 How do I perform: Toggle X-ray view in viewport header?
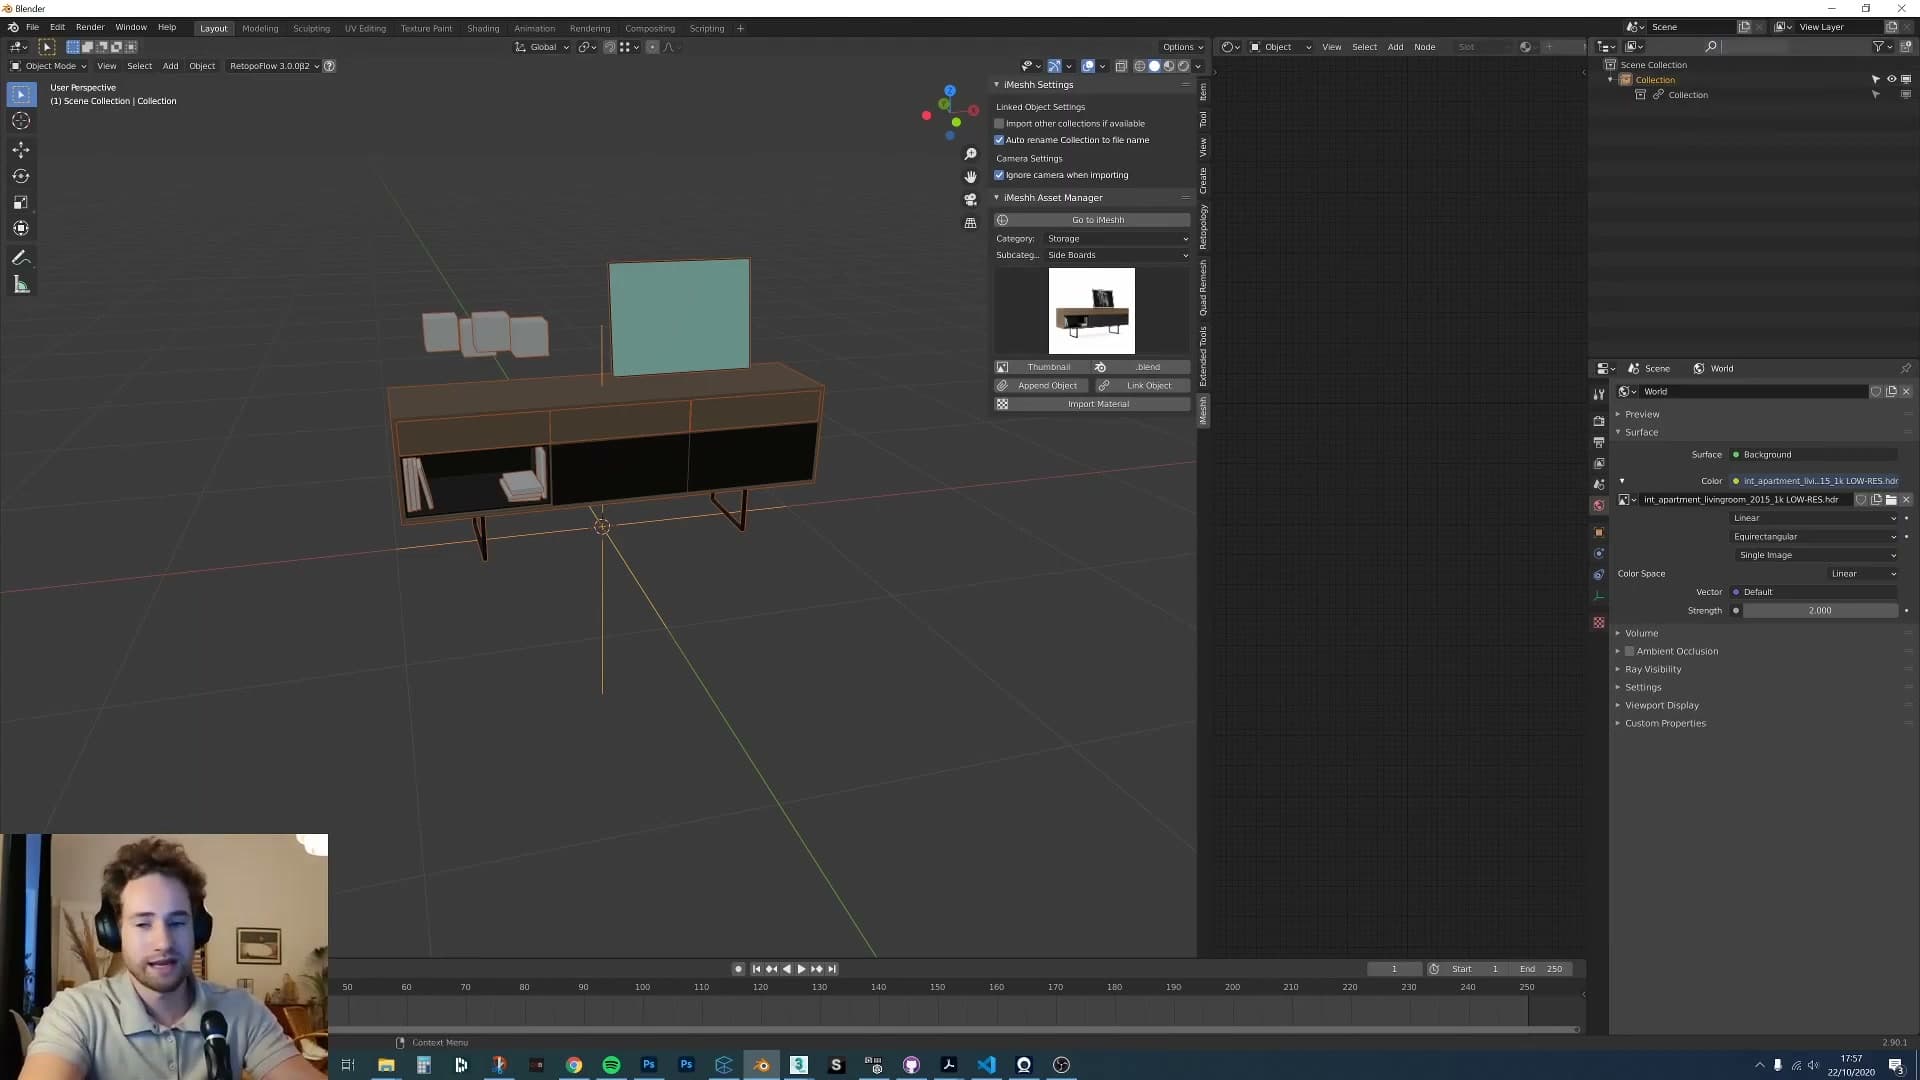point(1121,66)
